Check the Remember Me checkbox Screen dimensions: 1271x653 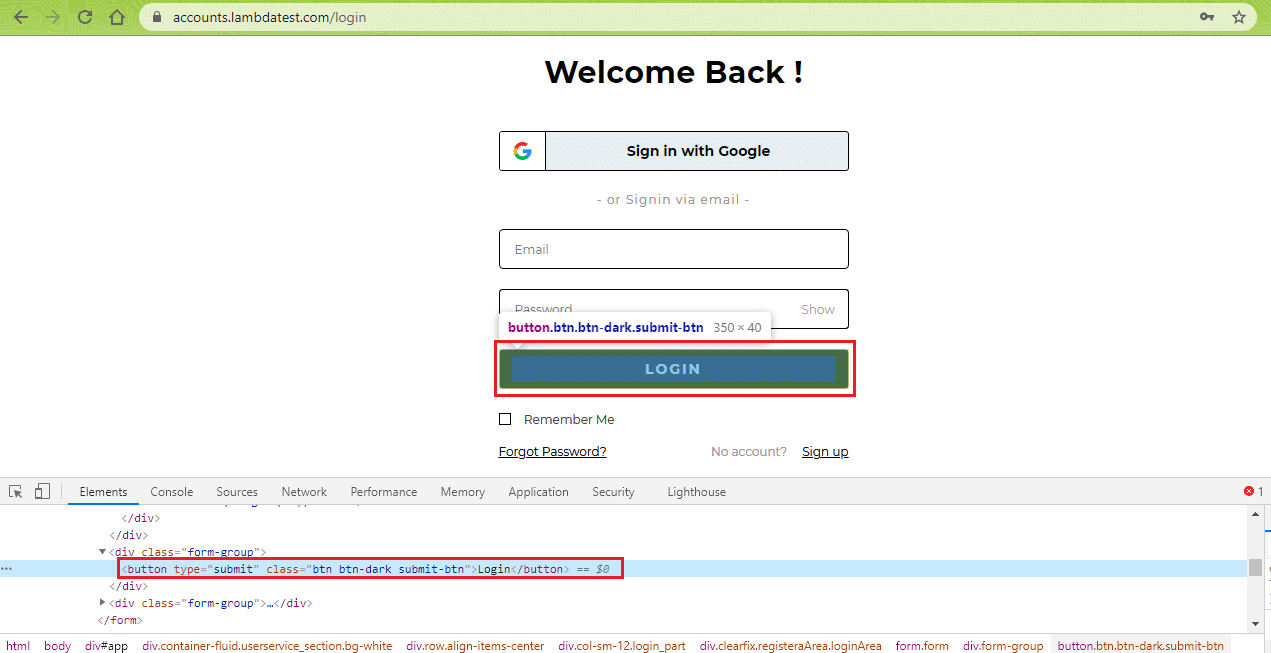[505, 419]
